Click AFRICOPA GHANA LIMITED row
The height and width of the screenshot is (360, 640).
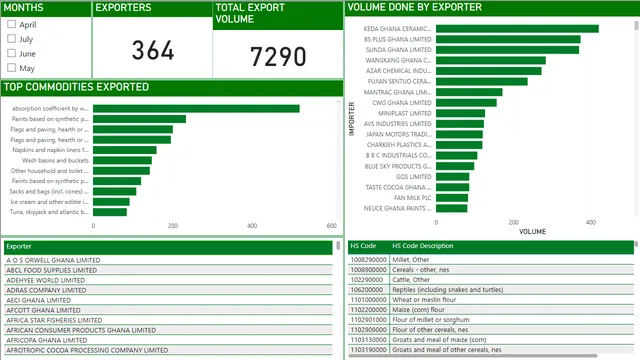coord(168,340)
